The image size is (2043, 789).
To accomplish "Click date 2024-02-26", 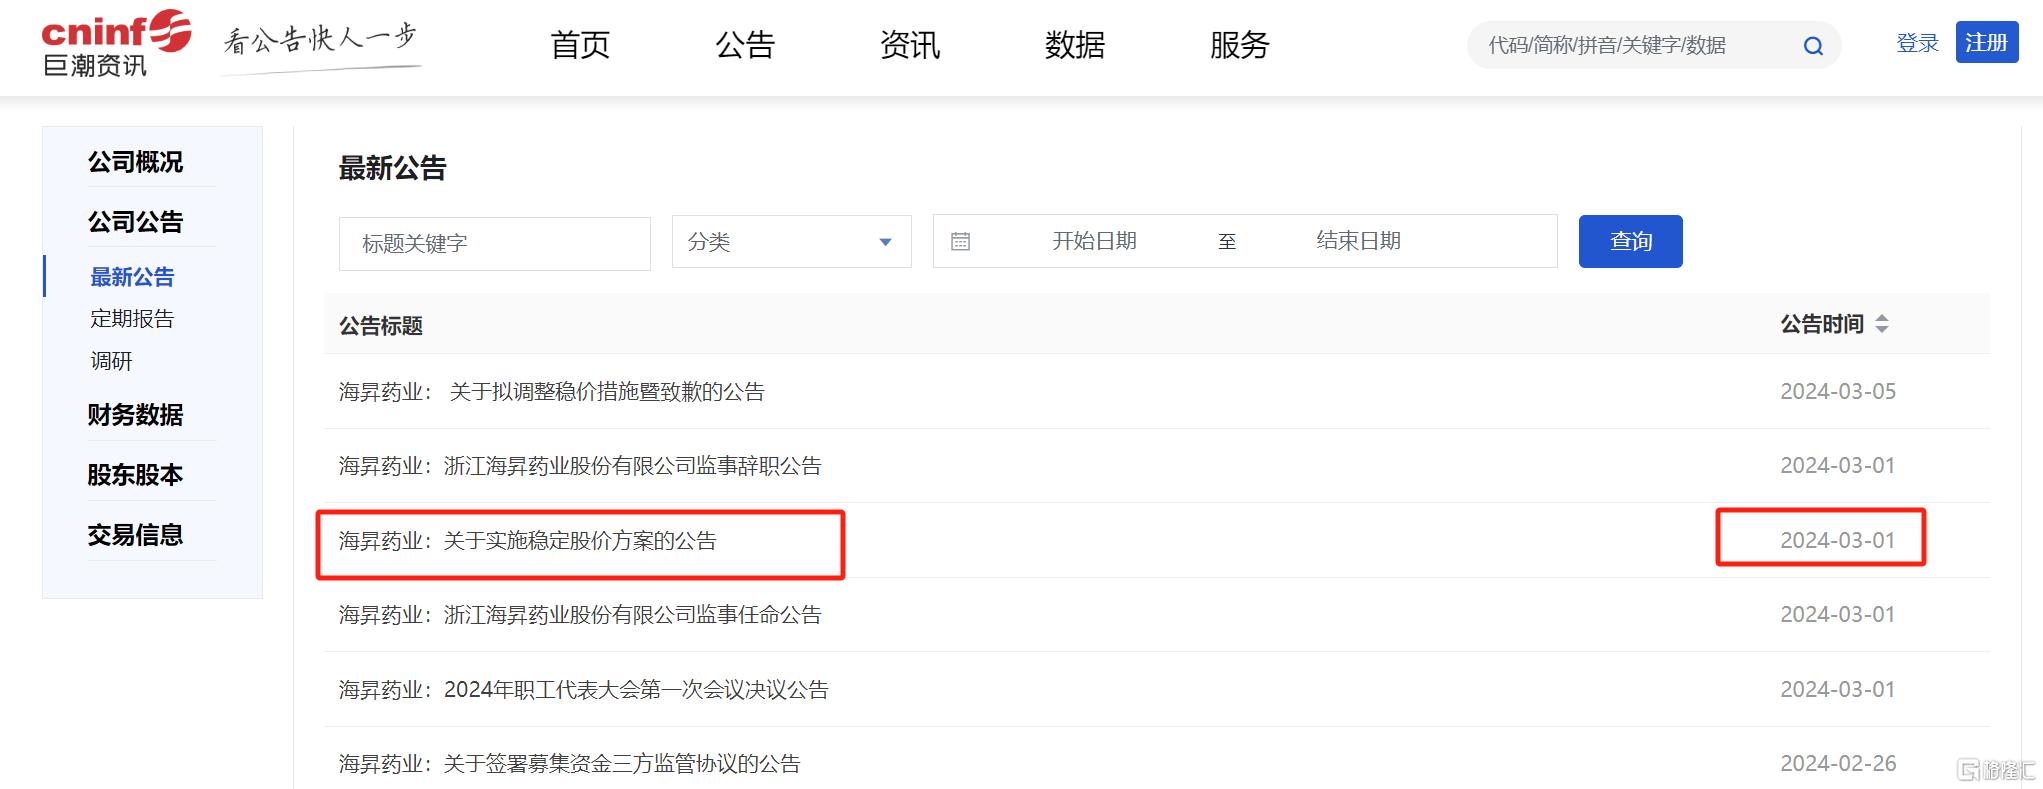I will coord(1838,764).
